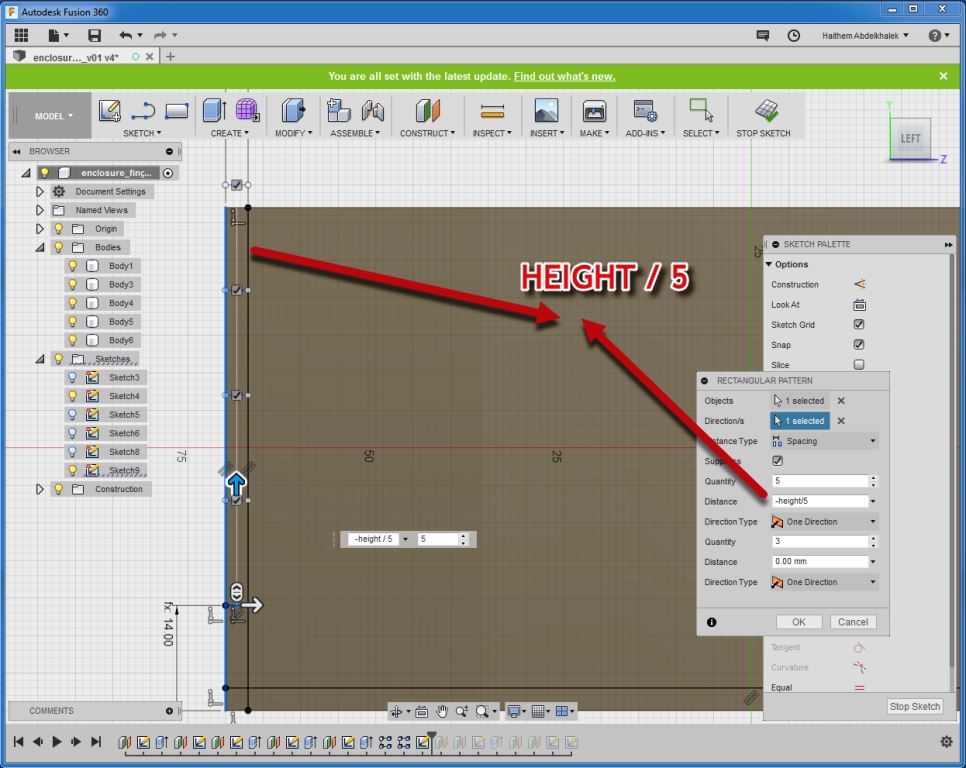Screen dimensions: 966x768
Task: Expand the Named Views node
Action: coord(39,210)
